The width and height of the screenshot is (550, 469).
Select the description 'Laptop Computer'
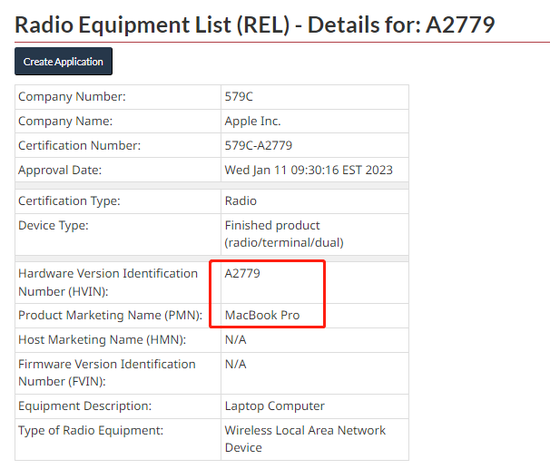pyautogui.click(x=275, y=406)
